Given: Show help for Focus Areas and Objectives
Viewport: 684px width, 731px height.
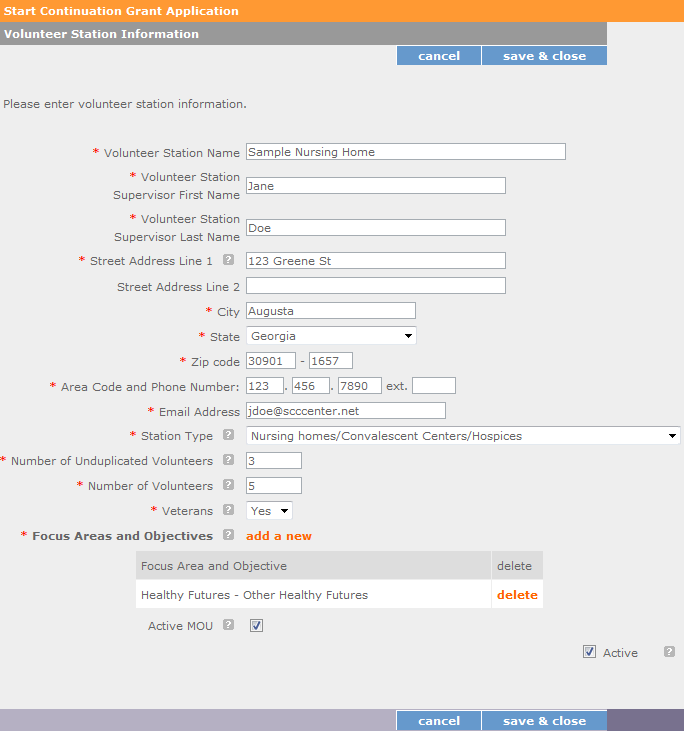Looking at the screenshot, I should [x=228, y=535].
